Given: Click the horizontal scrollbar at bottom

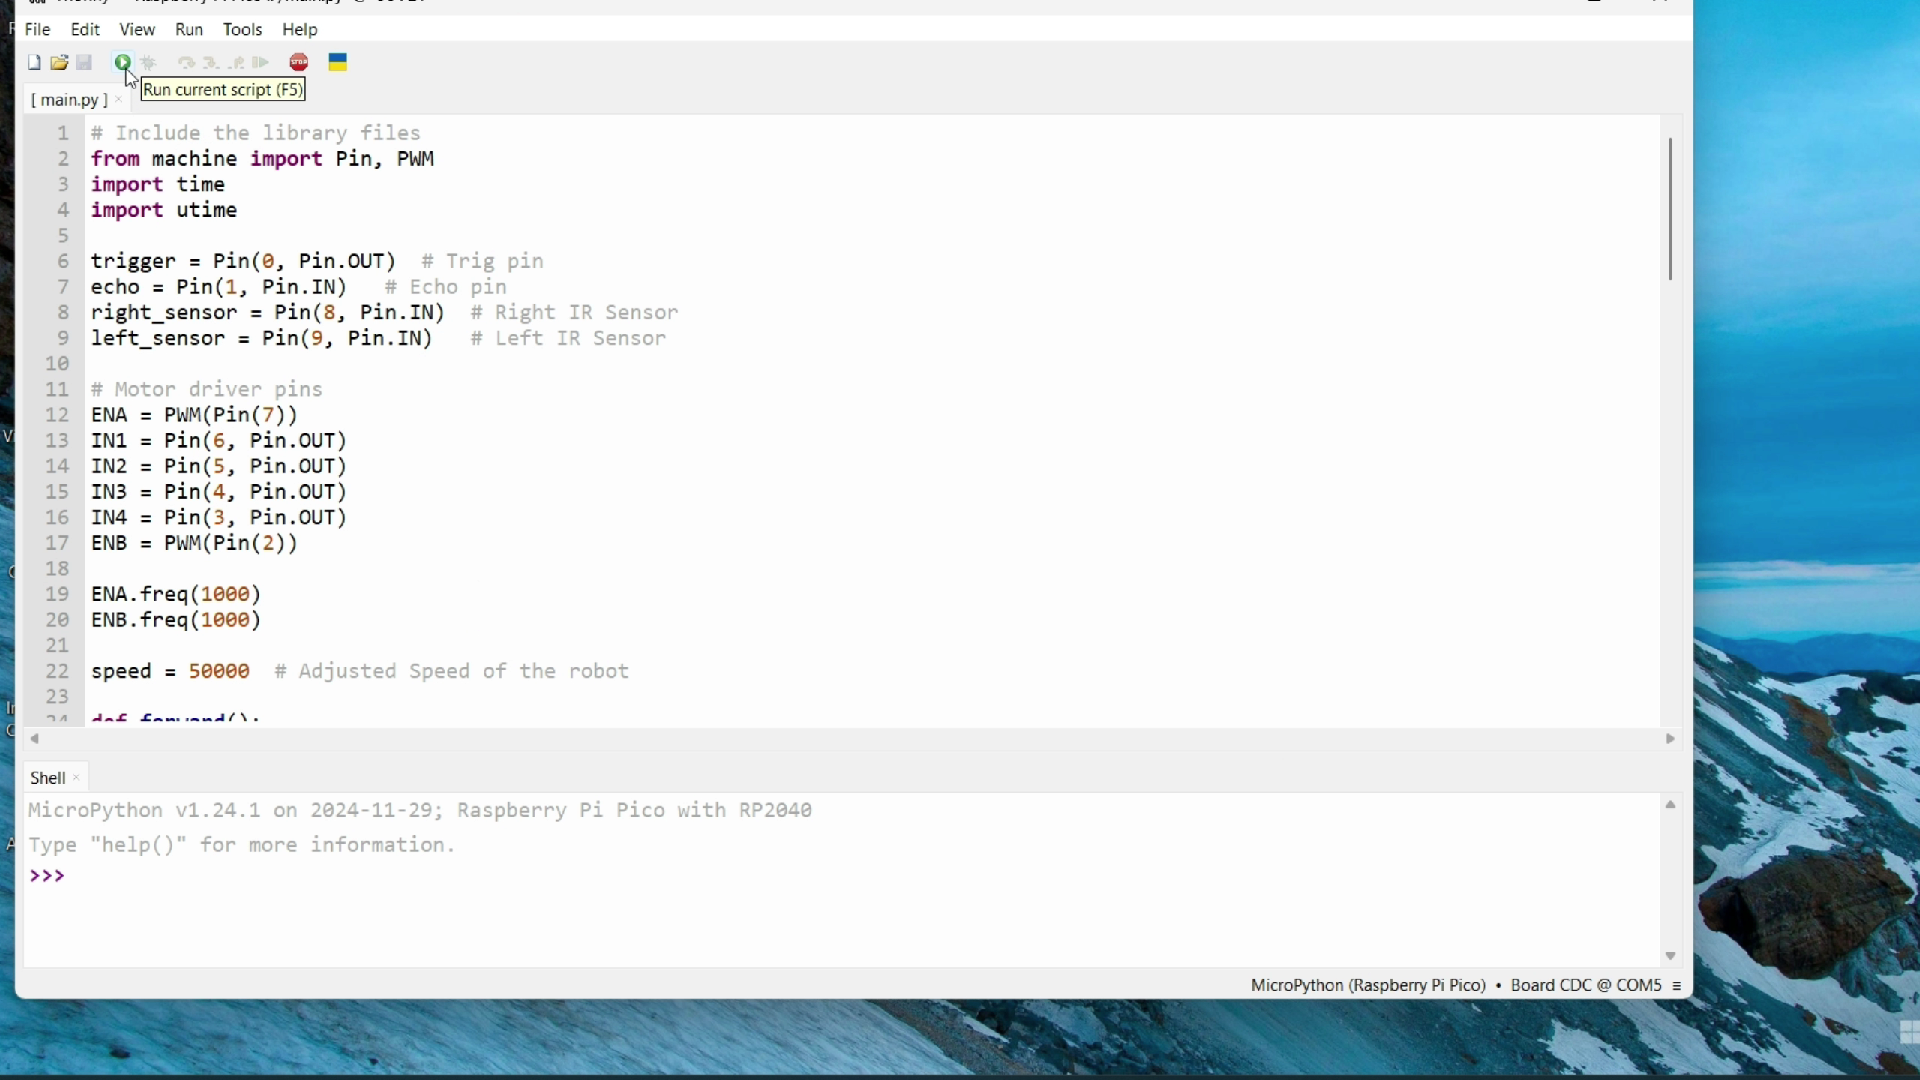Looking at the screenshot, I should tap(851, 740).
